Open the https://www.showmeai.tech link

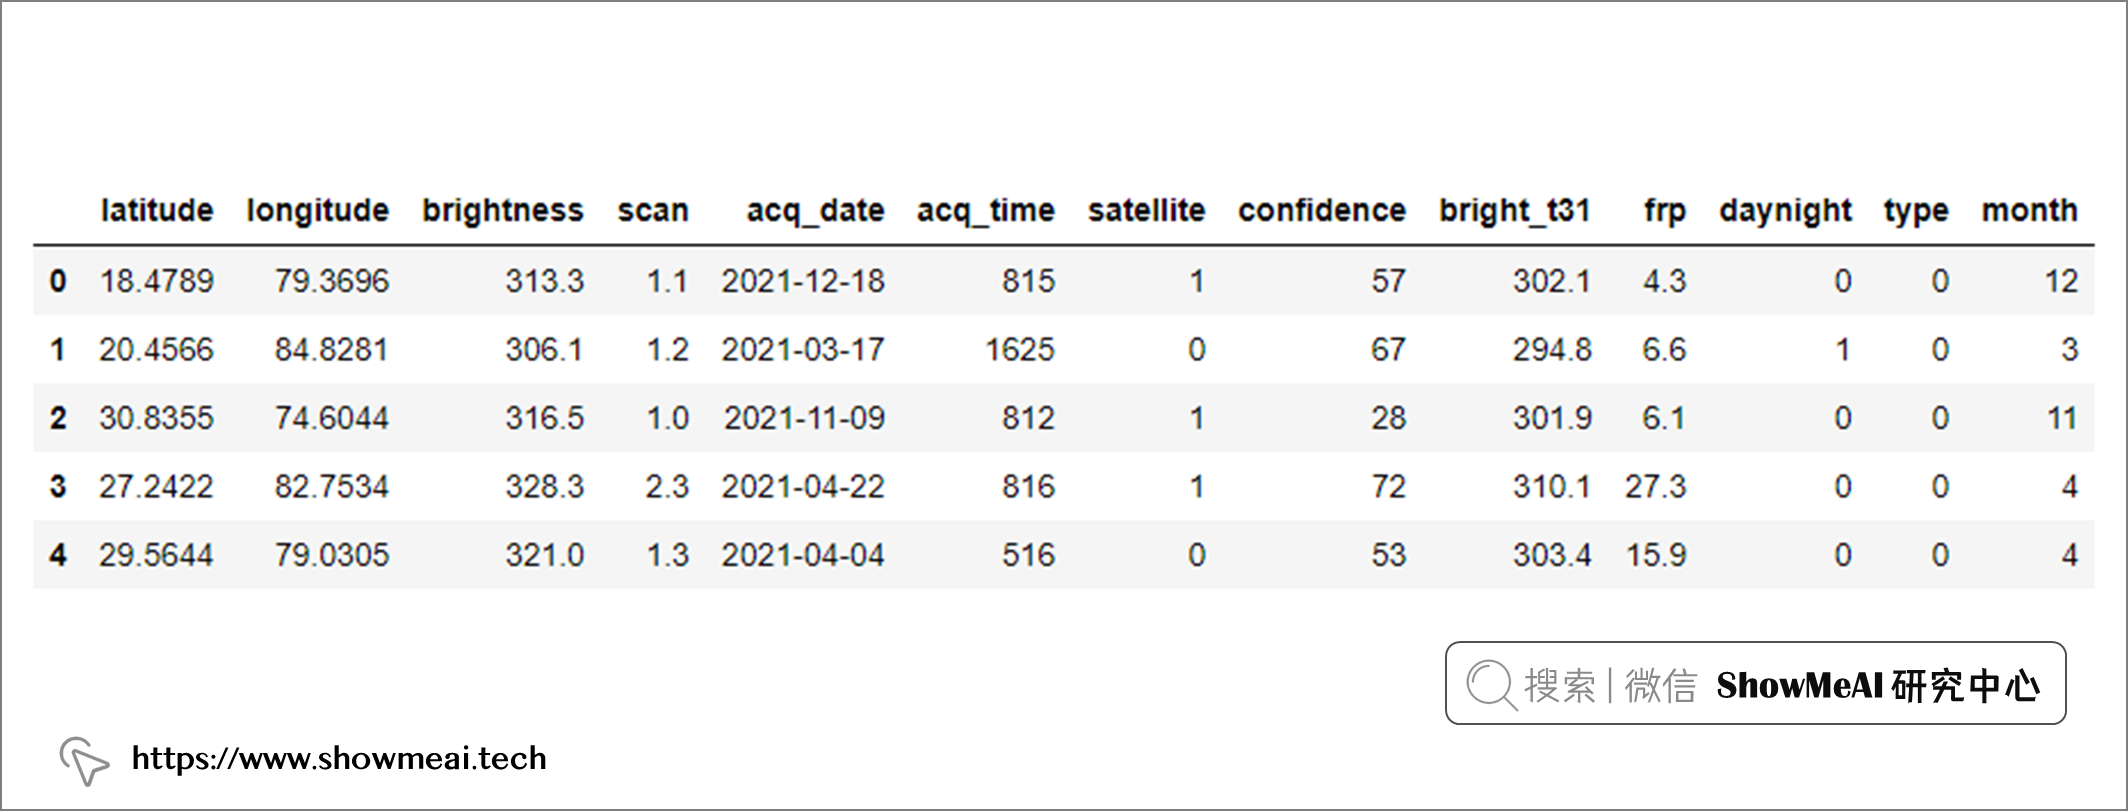pyautogui.click(x=339, y=758)
